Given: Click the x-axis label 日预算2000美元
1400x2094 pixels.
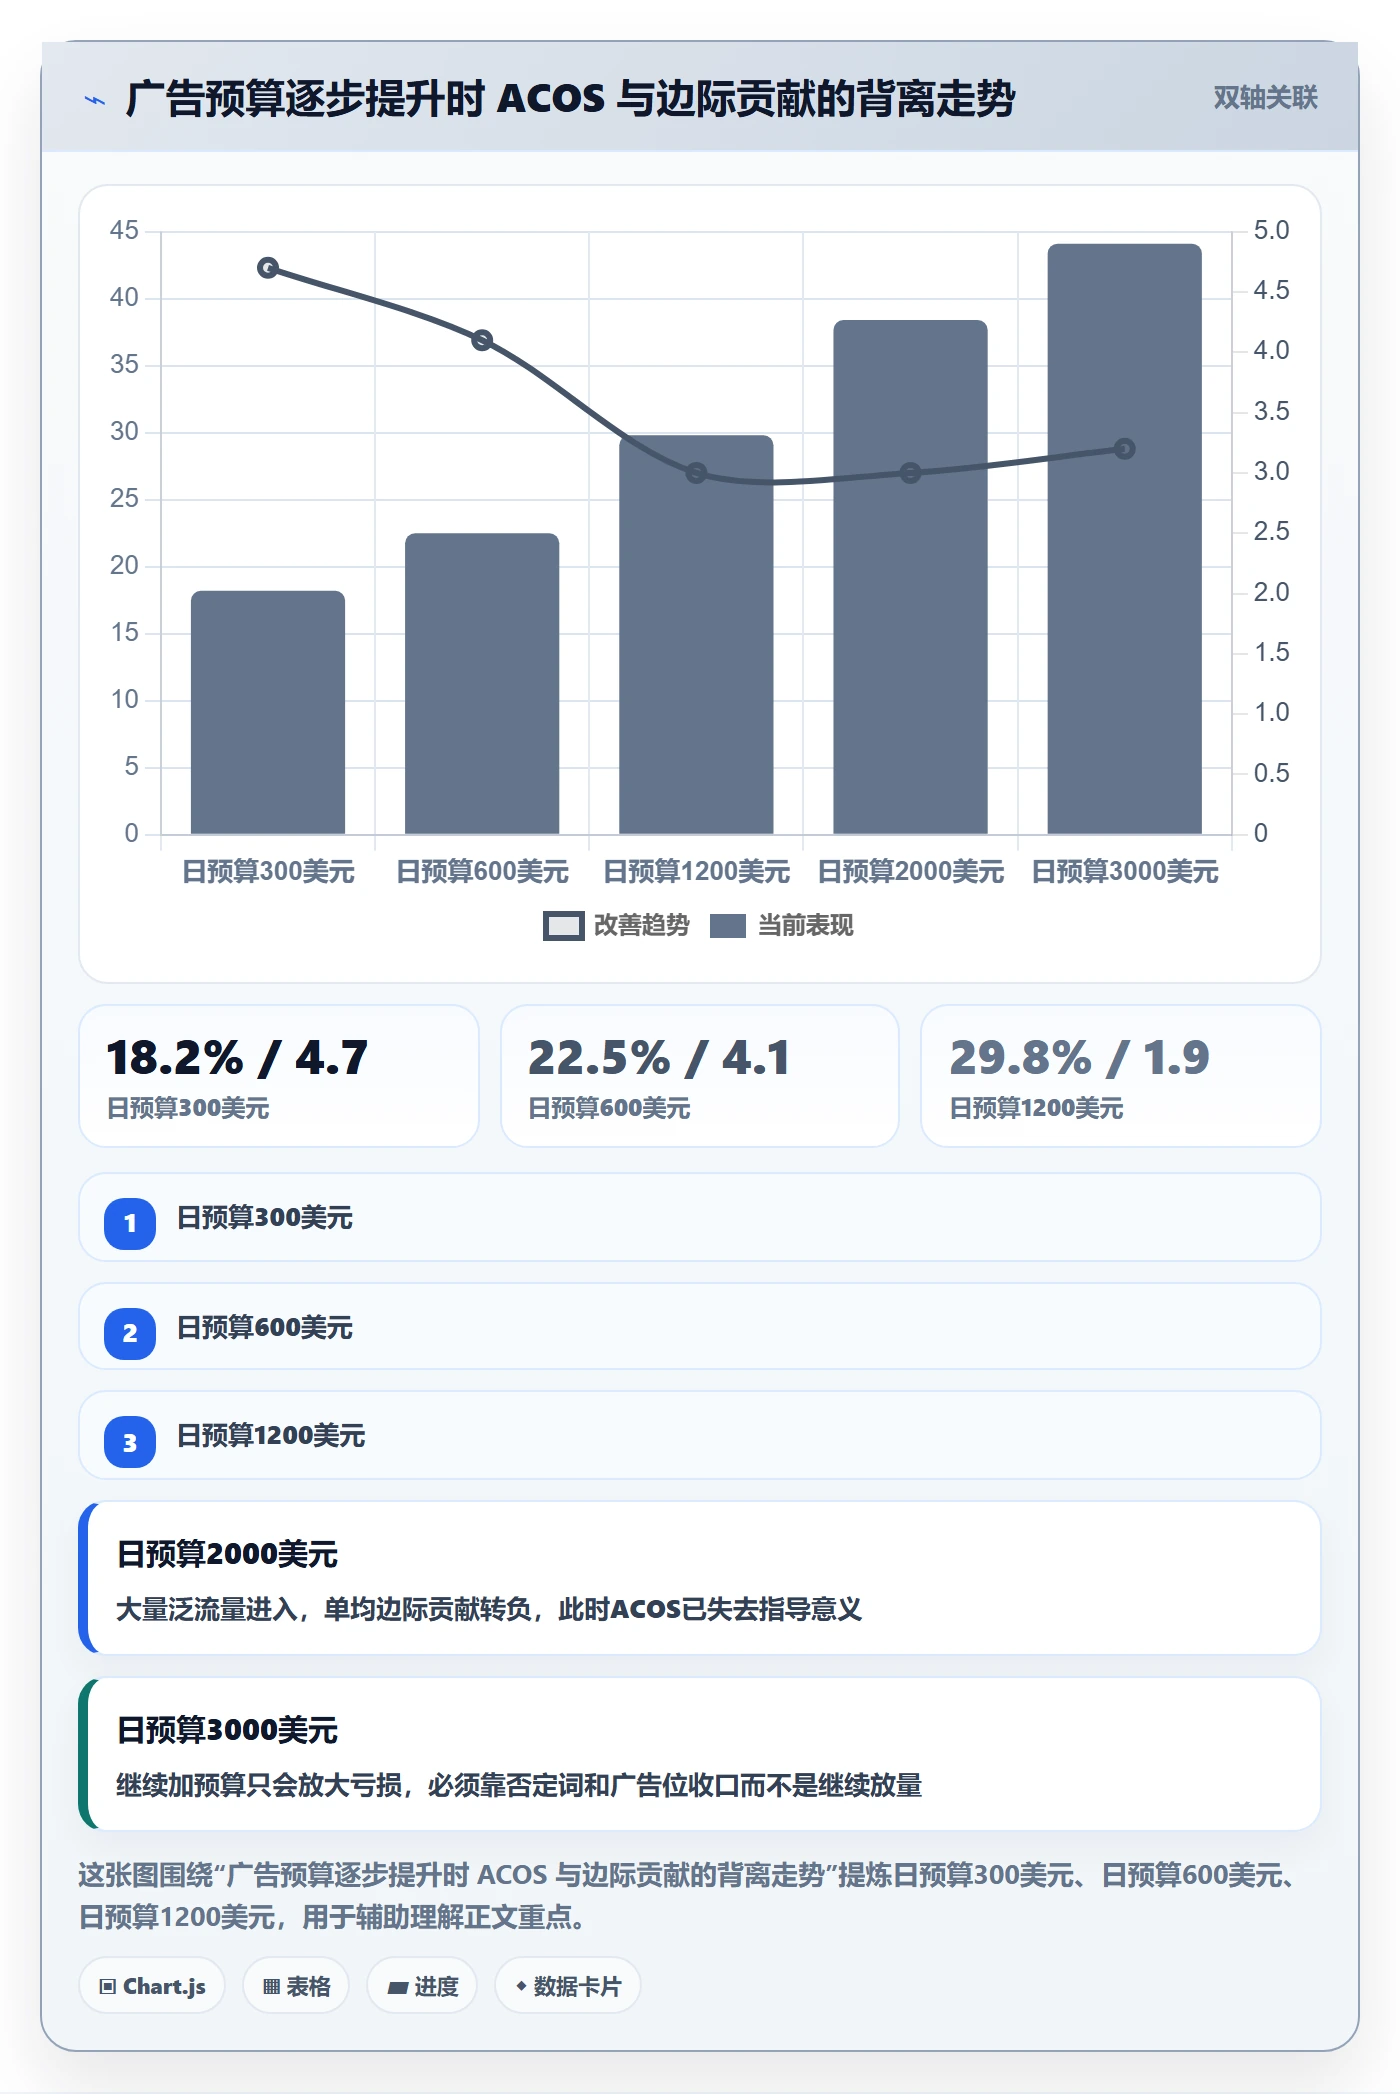Looking at the screenshot, I should (910, 872).
